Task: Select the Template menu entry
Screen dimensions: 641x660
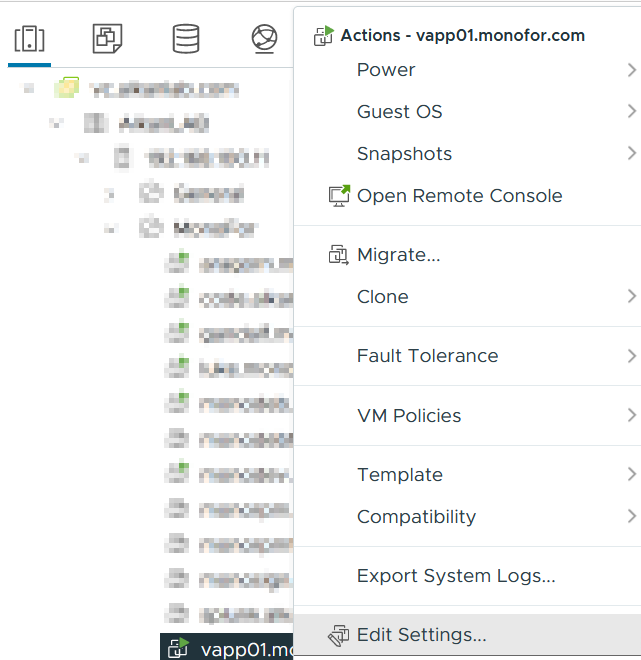Action: [399, 475]
